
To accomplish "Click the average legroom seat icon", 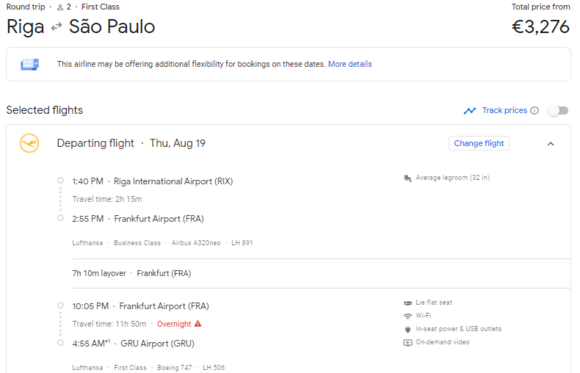I will coord(408,178).
